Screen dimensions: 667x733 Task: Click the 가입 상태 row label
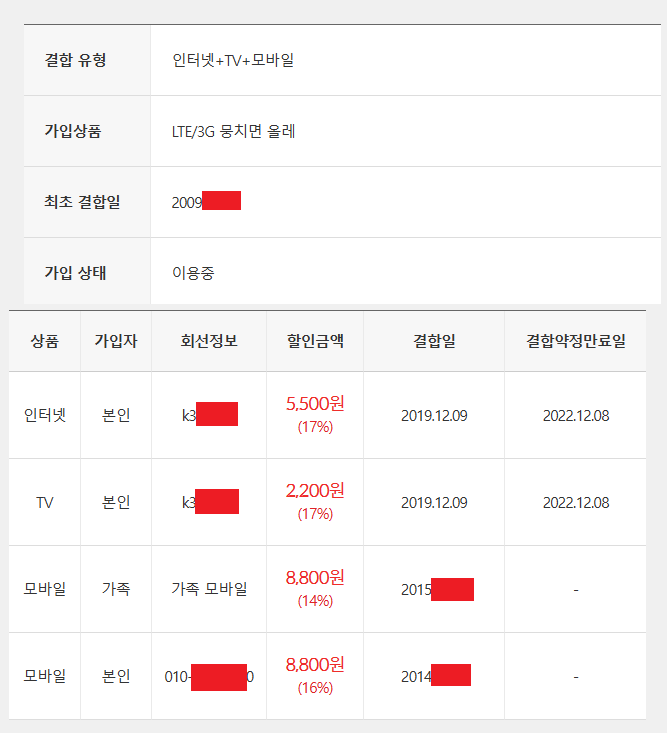75,273
